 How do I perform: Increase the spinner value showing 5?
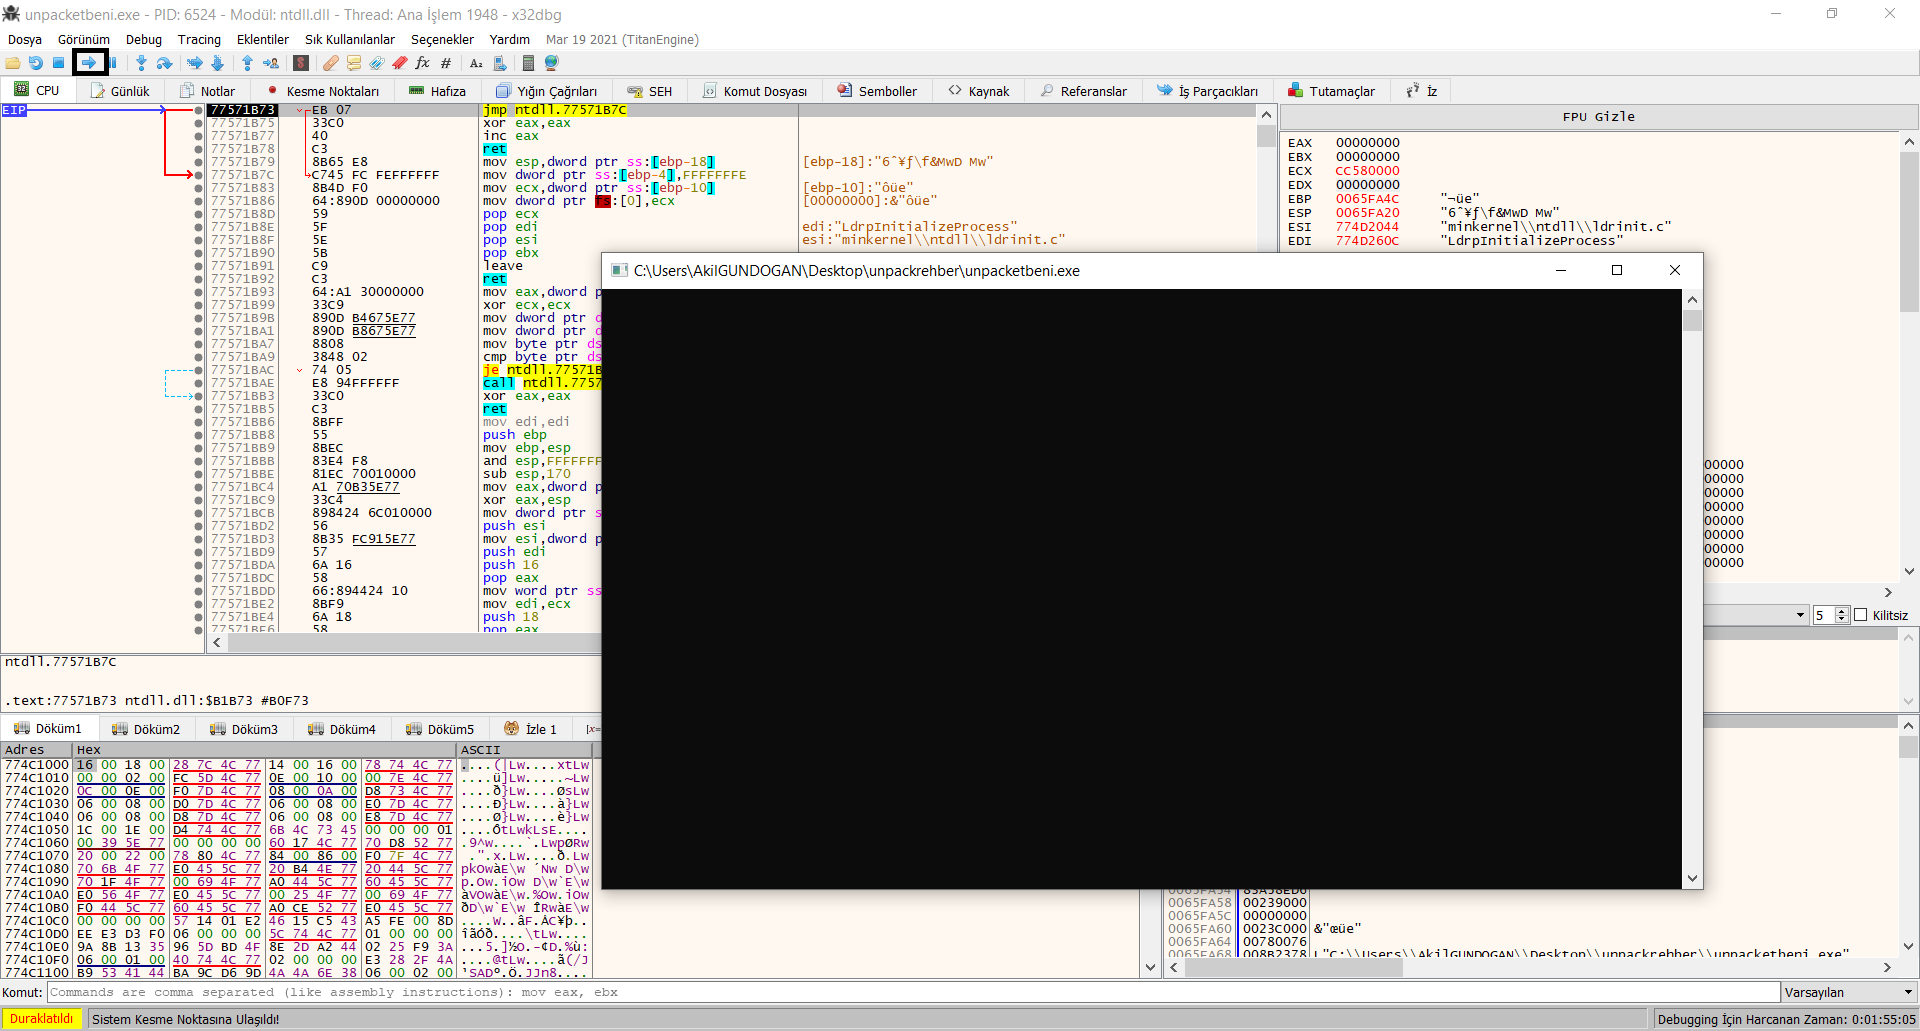click(1842, 611)
